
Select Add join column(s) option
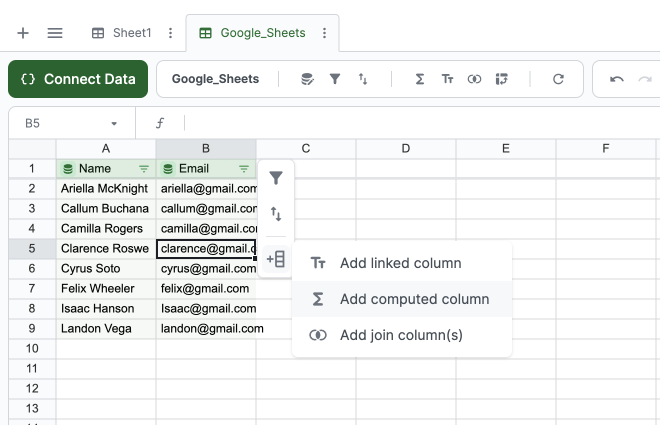[401, 335]
